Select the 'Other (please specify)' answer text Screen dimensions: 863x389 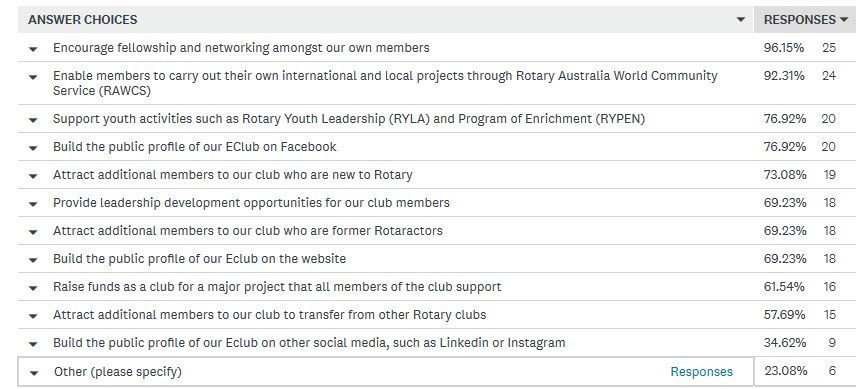[118, 372]
